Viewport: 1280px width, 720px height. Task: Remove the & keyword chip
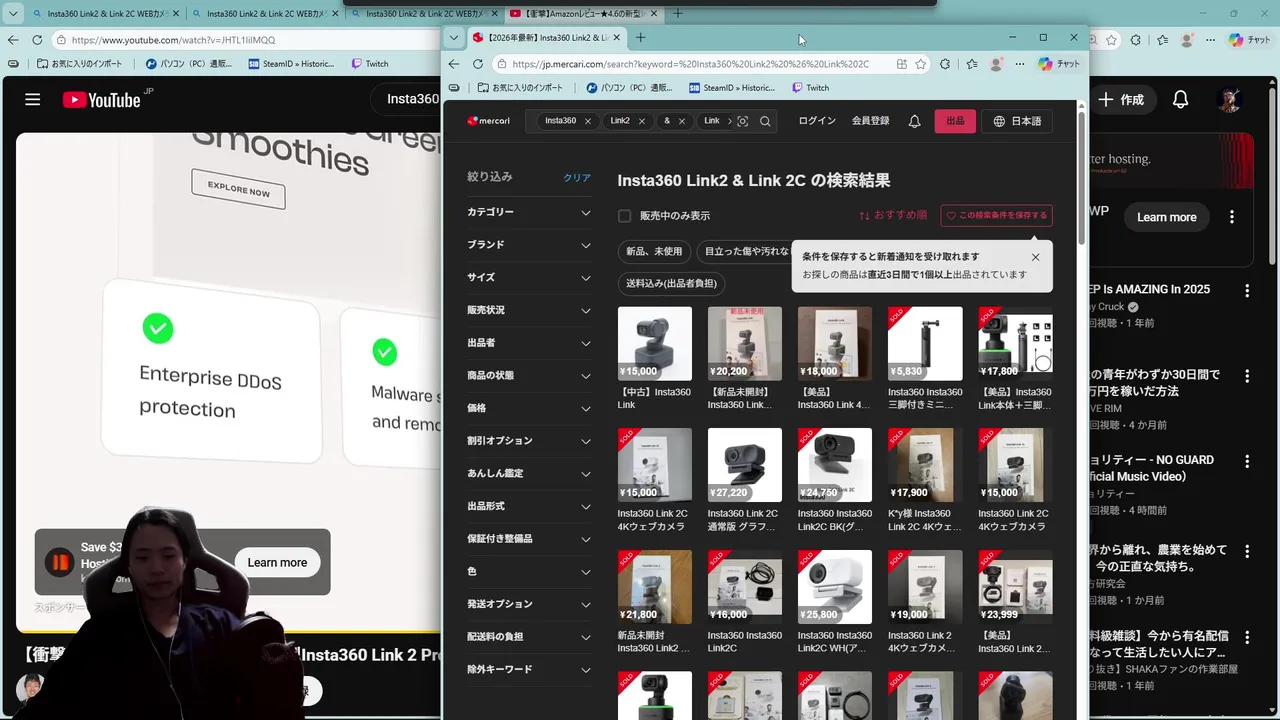pyautogui.click(x=682, y=121)
